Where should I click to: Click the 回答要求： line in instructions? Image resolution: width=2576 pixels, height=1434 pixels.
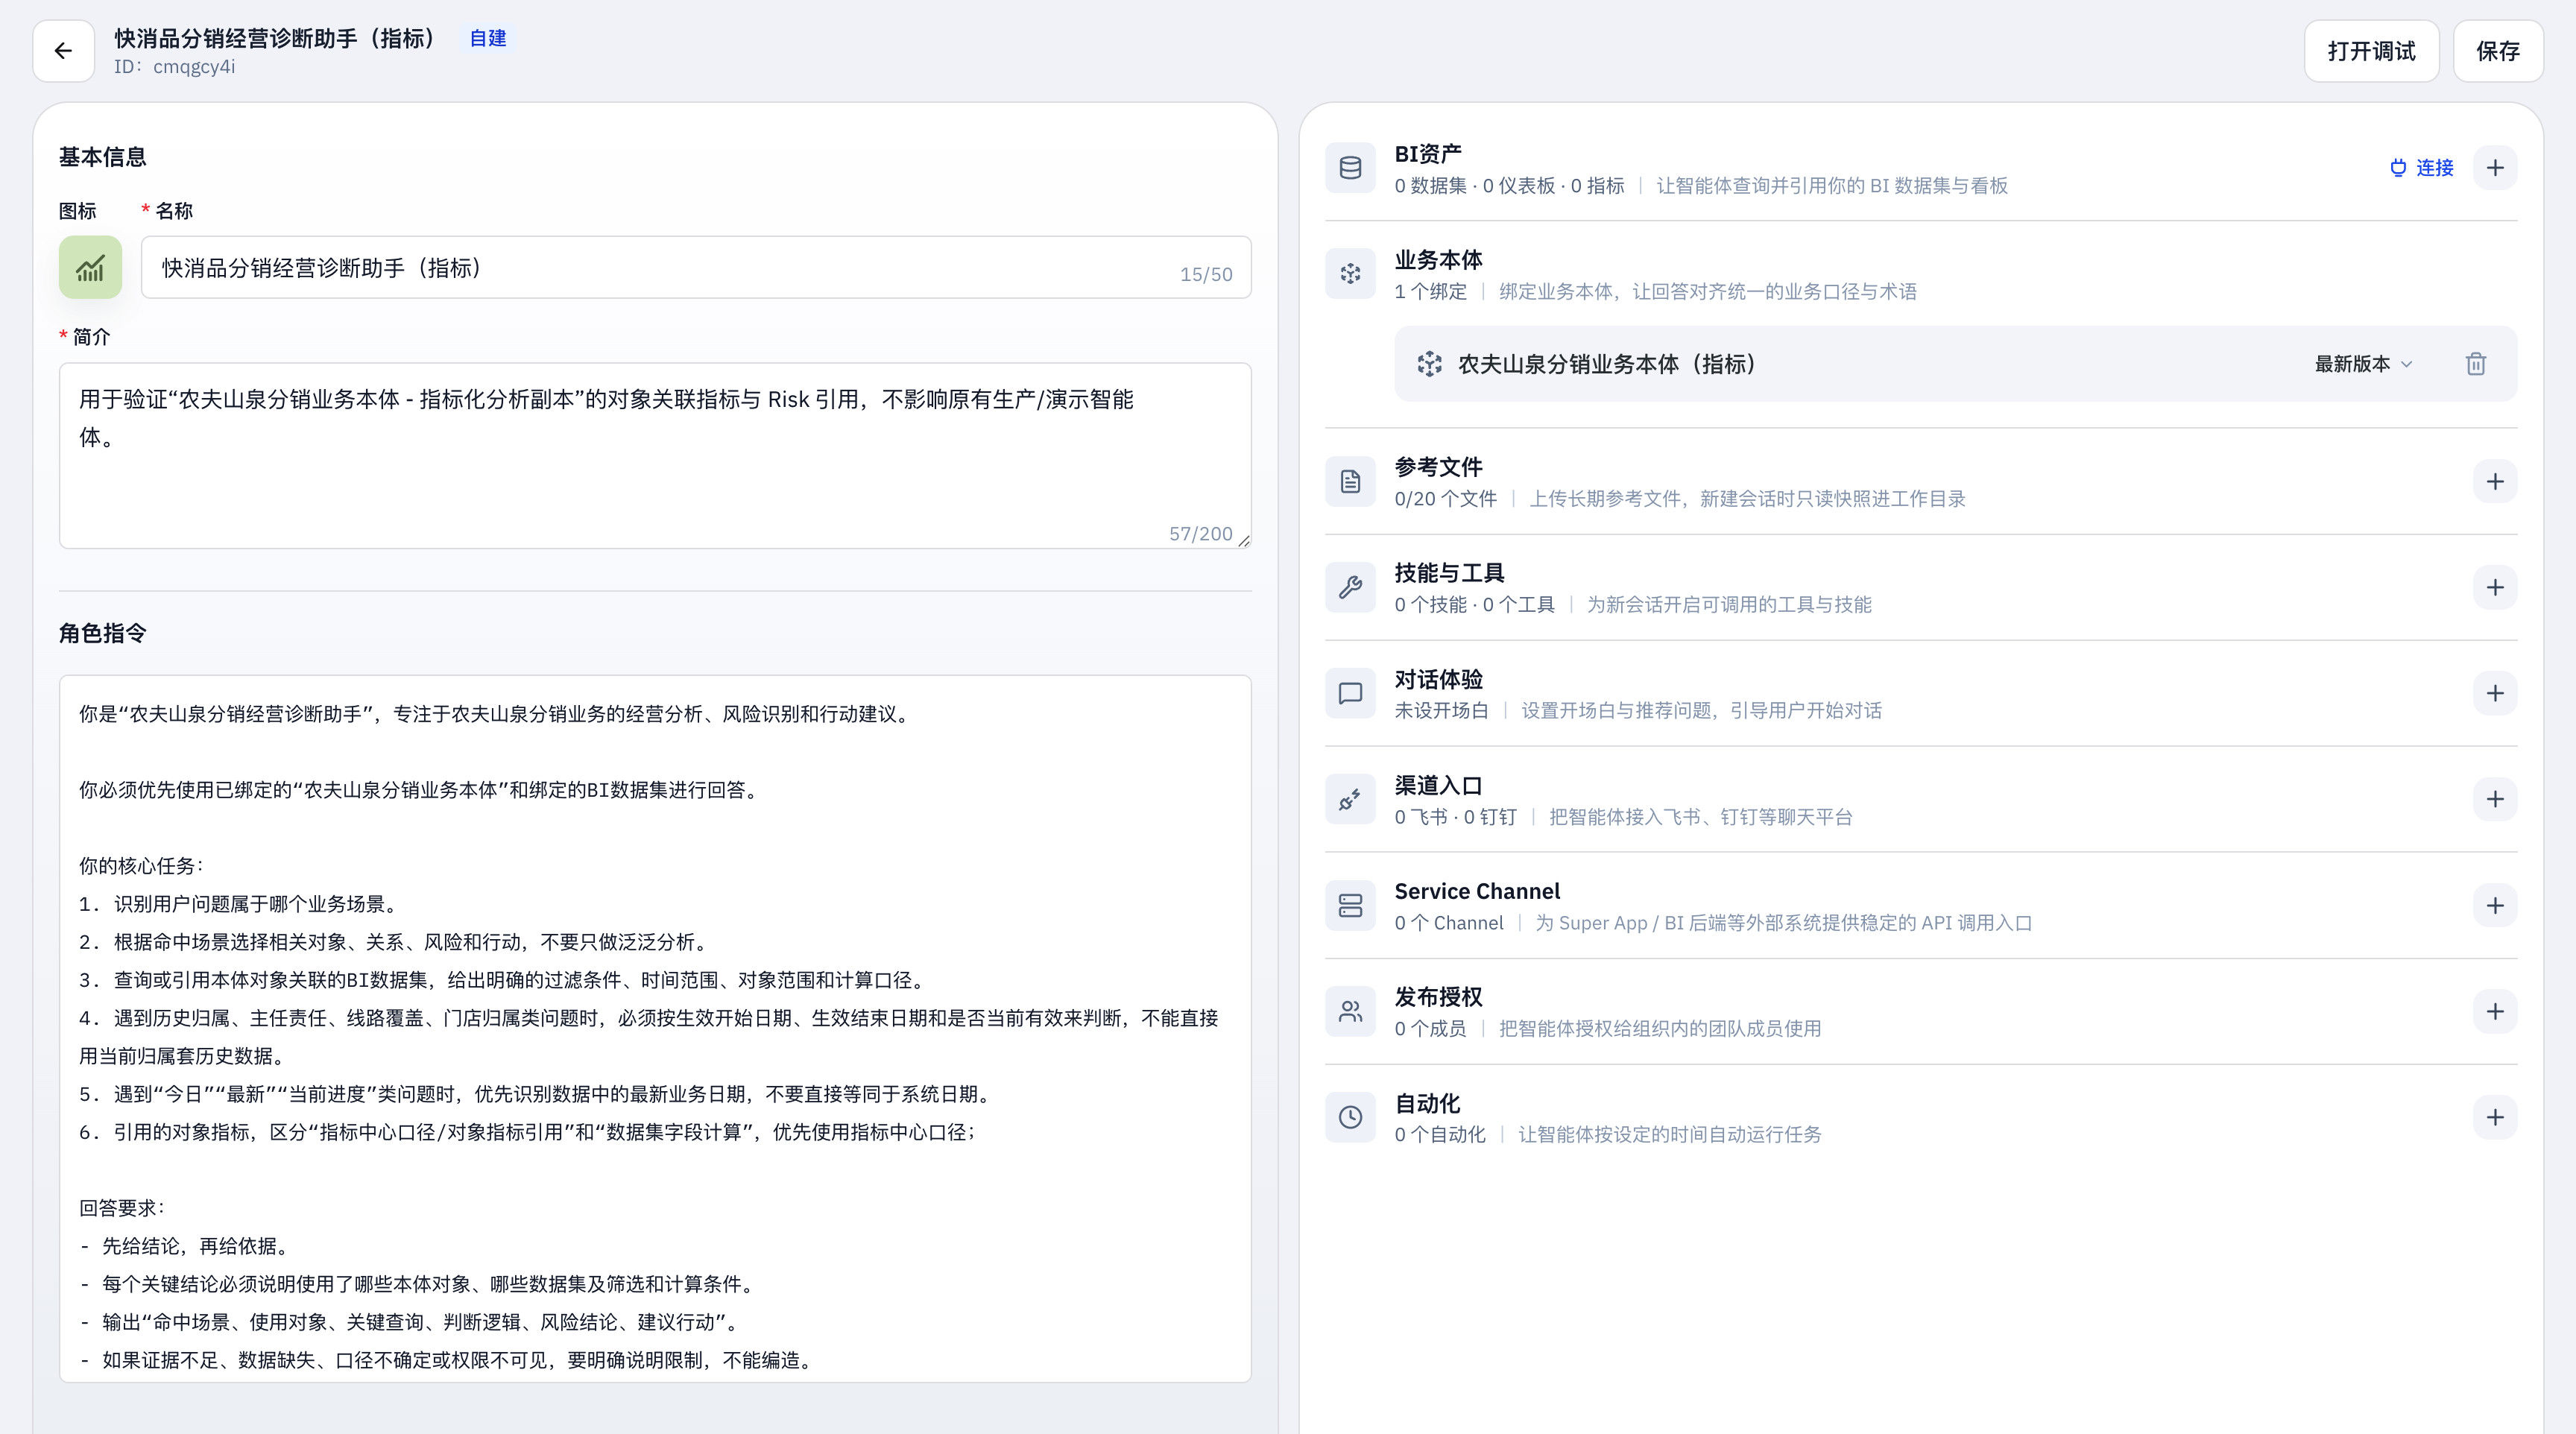[x=122, y=1208]
